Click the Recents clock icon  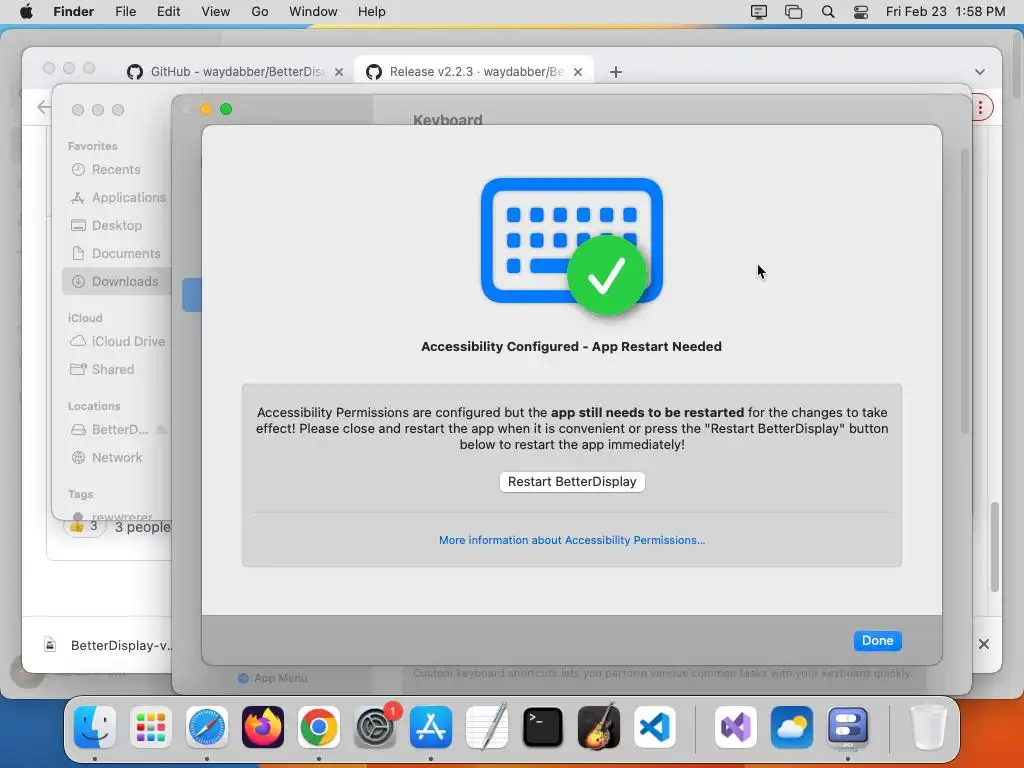point(78,170)
